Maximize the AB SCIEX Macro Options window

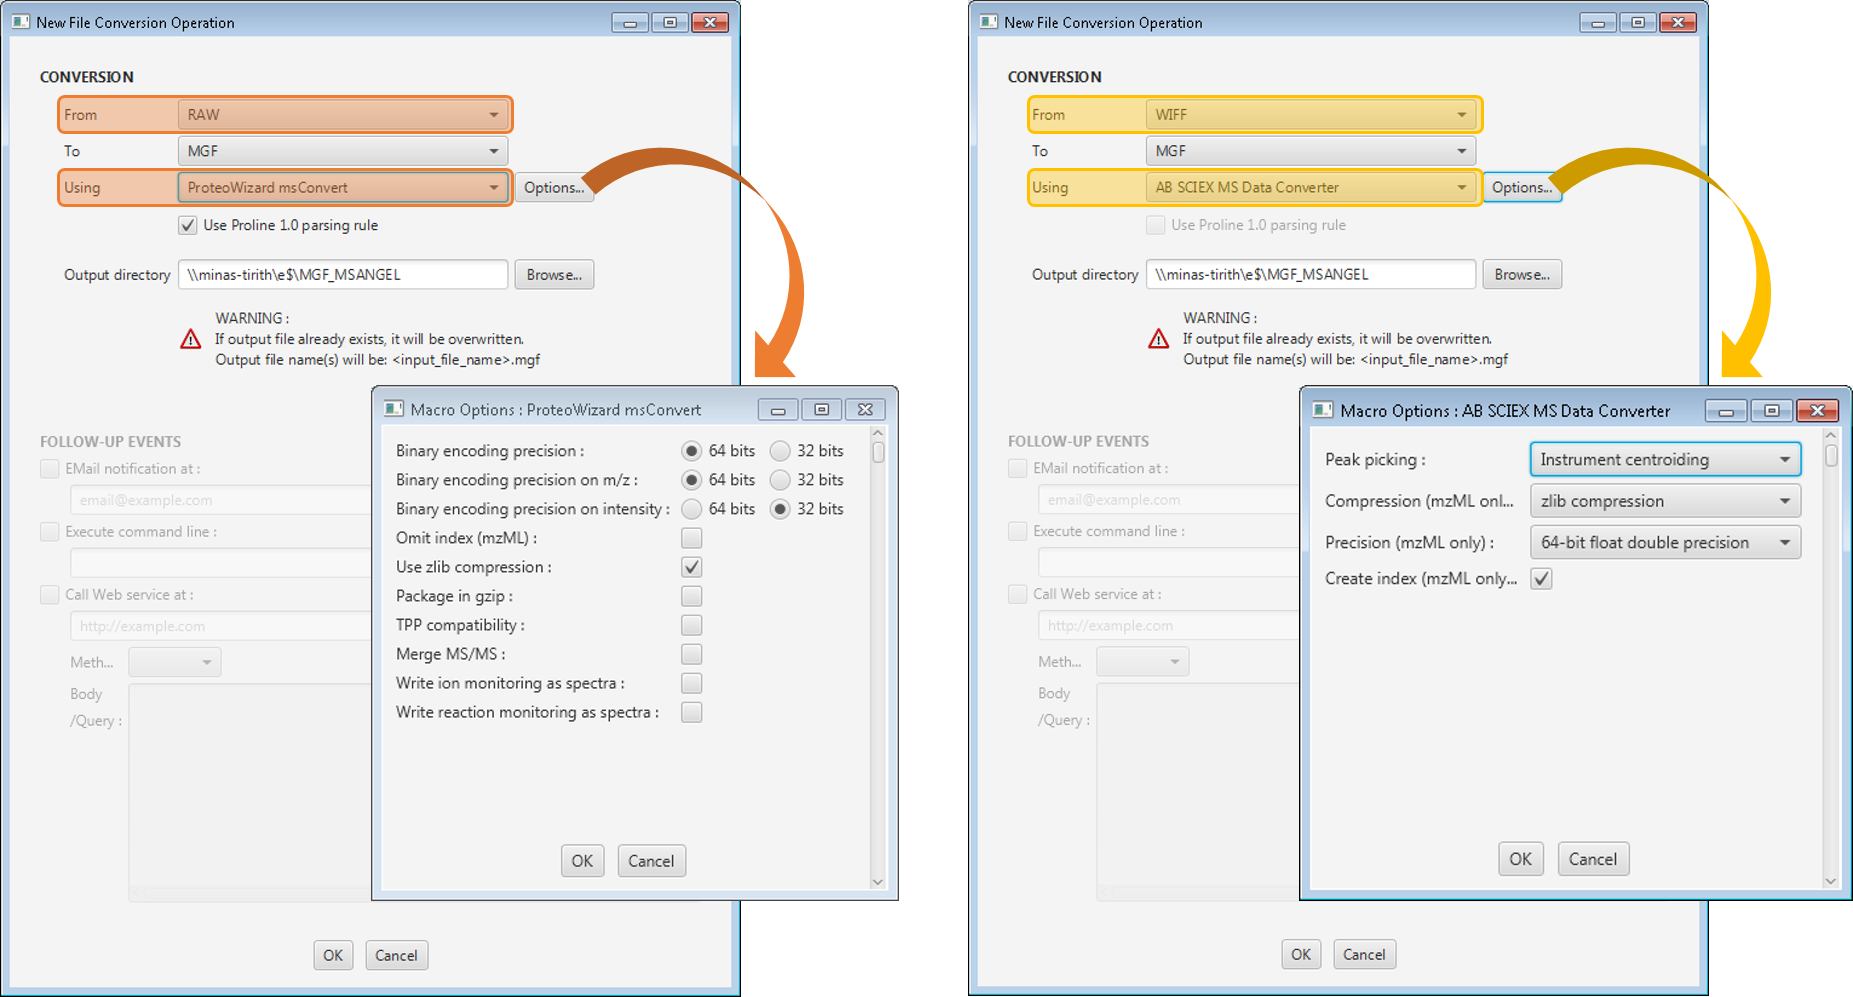[1771, 411]
